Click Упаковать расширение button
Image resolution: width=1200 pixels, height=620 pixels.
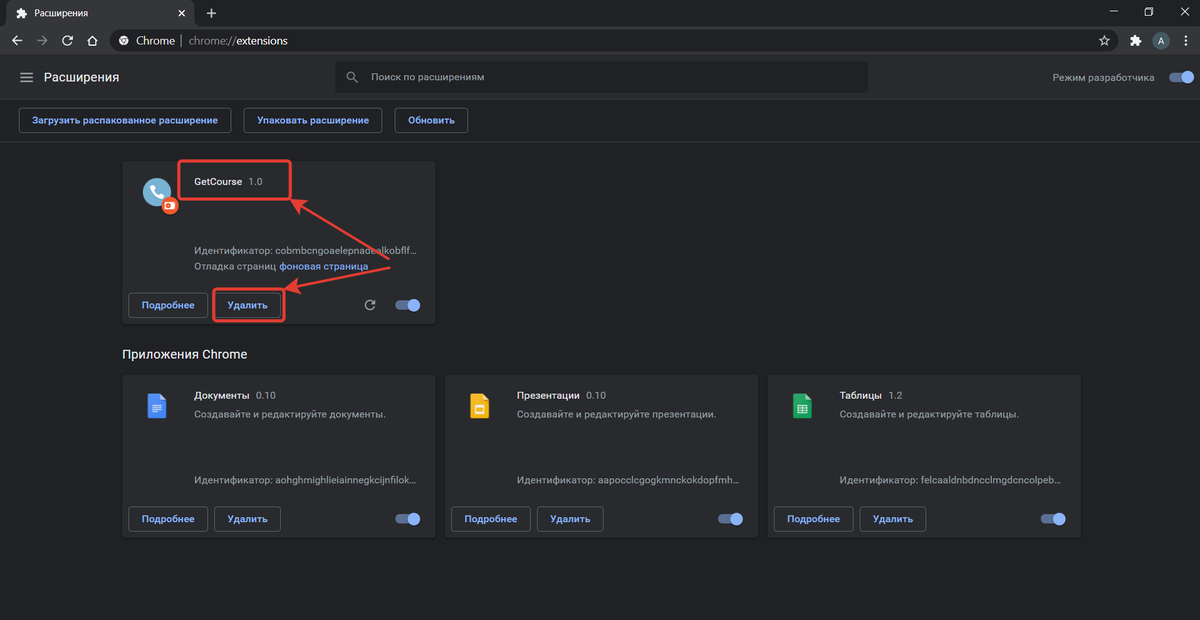point(313,120)
